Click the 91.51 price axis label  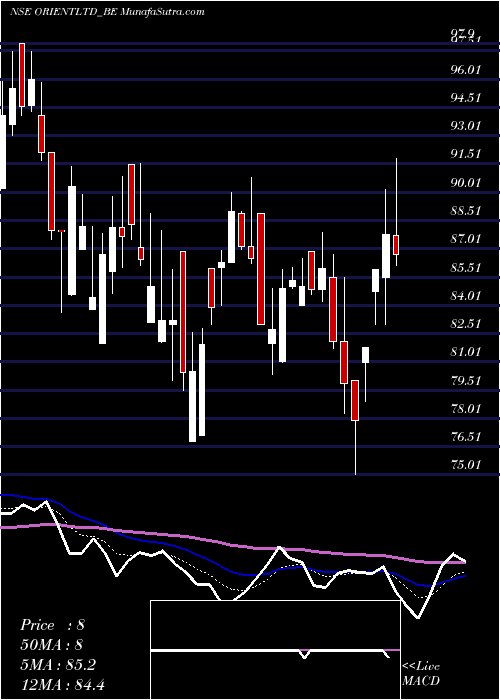point(466,154)
